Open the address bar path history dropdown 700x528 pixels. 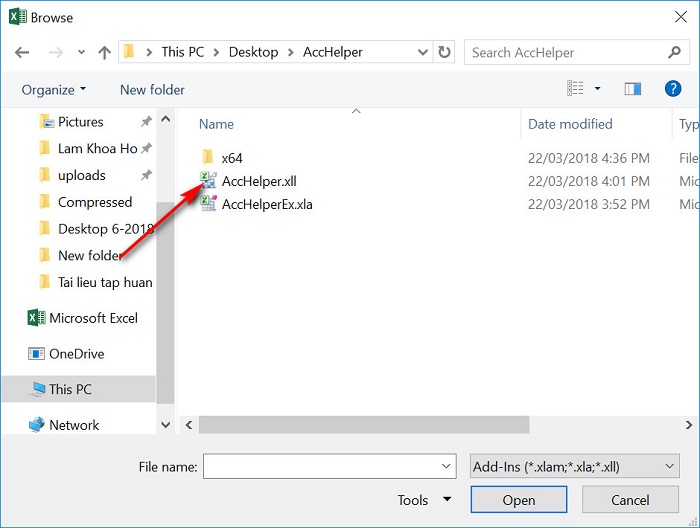tap(421, 52)
